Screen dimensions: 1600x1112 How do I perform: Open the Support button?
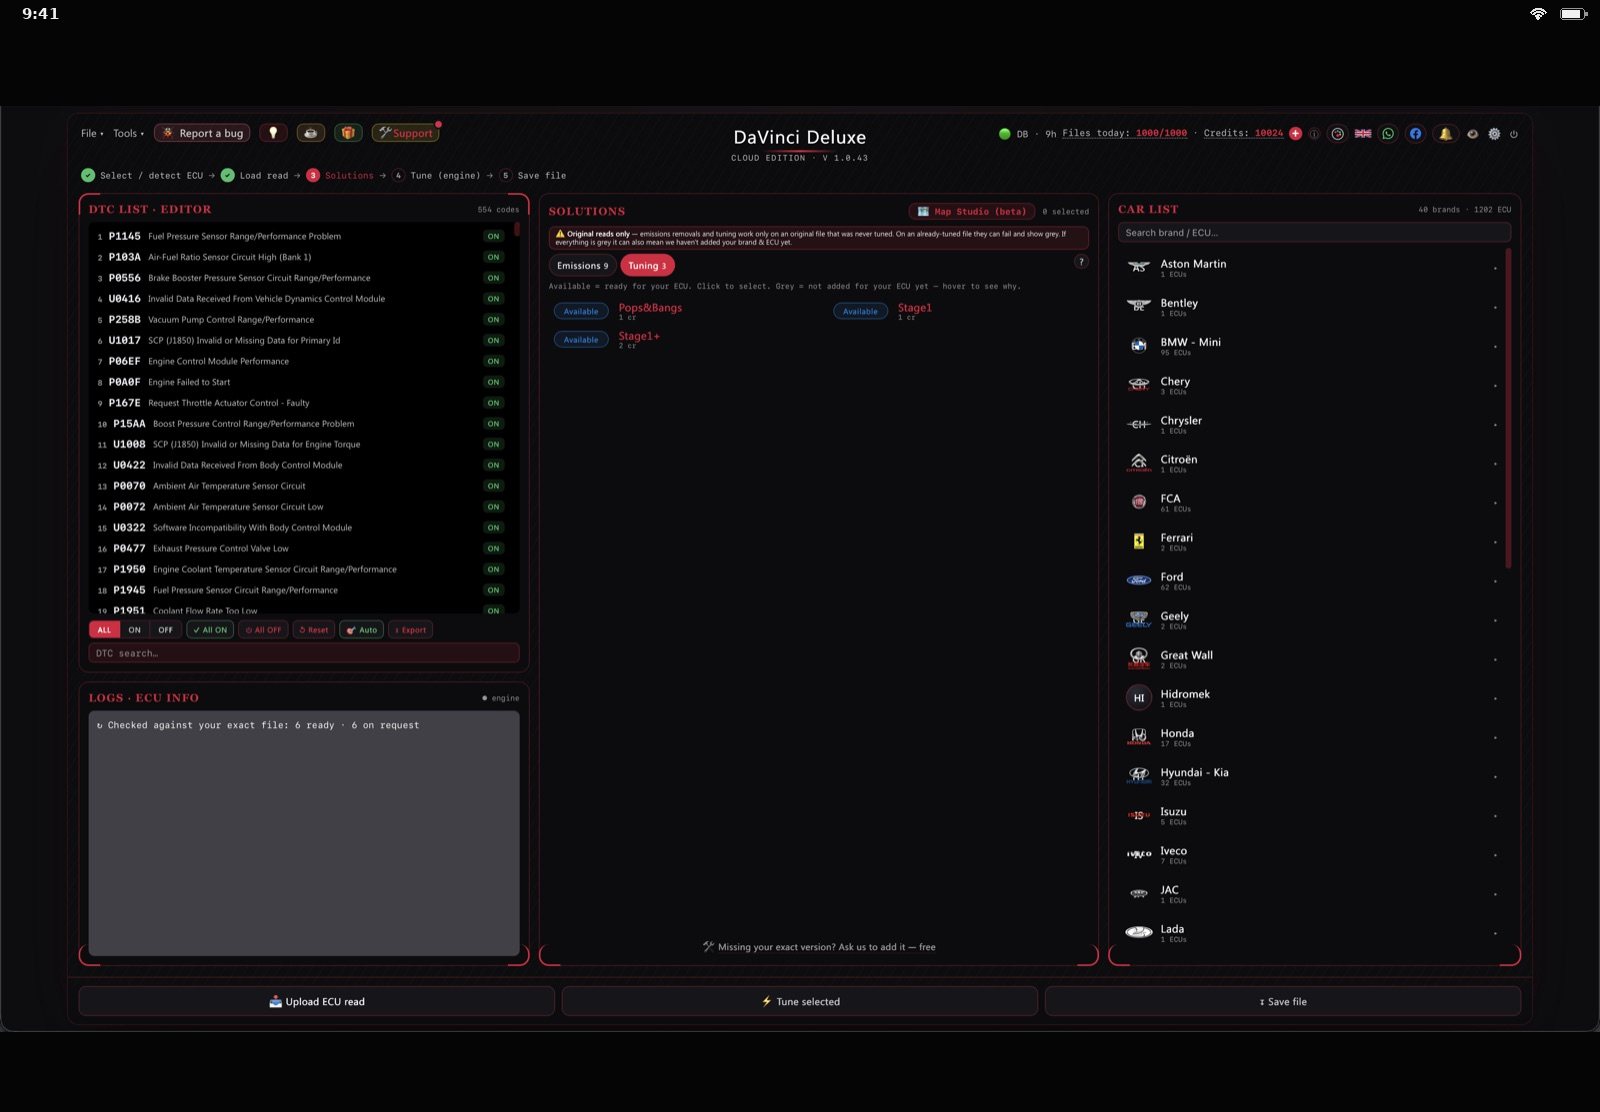(x=406, y=133)
